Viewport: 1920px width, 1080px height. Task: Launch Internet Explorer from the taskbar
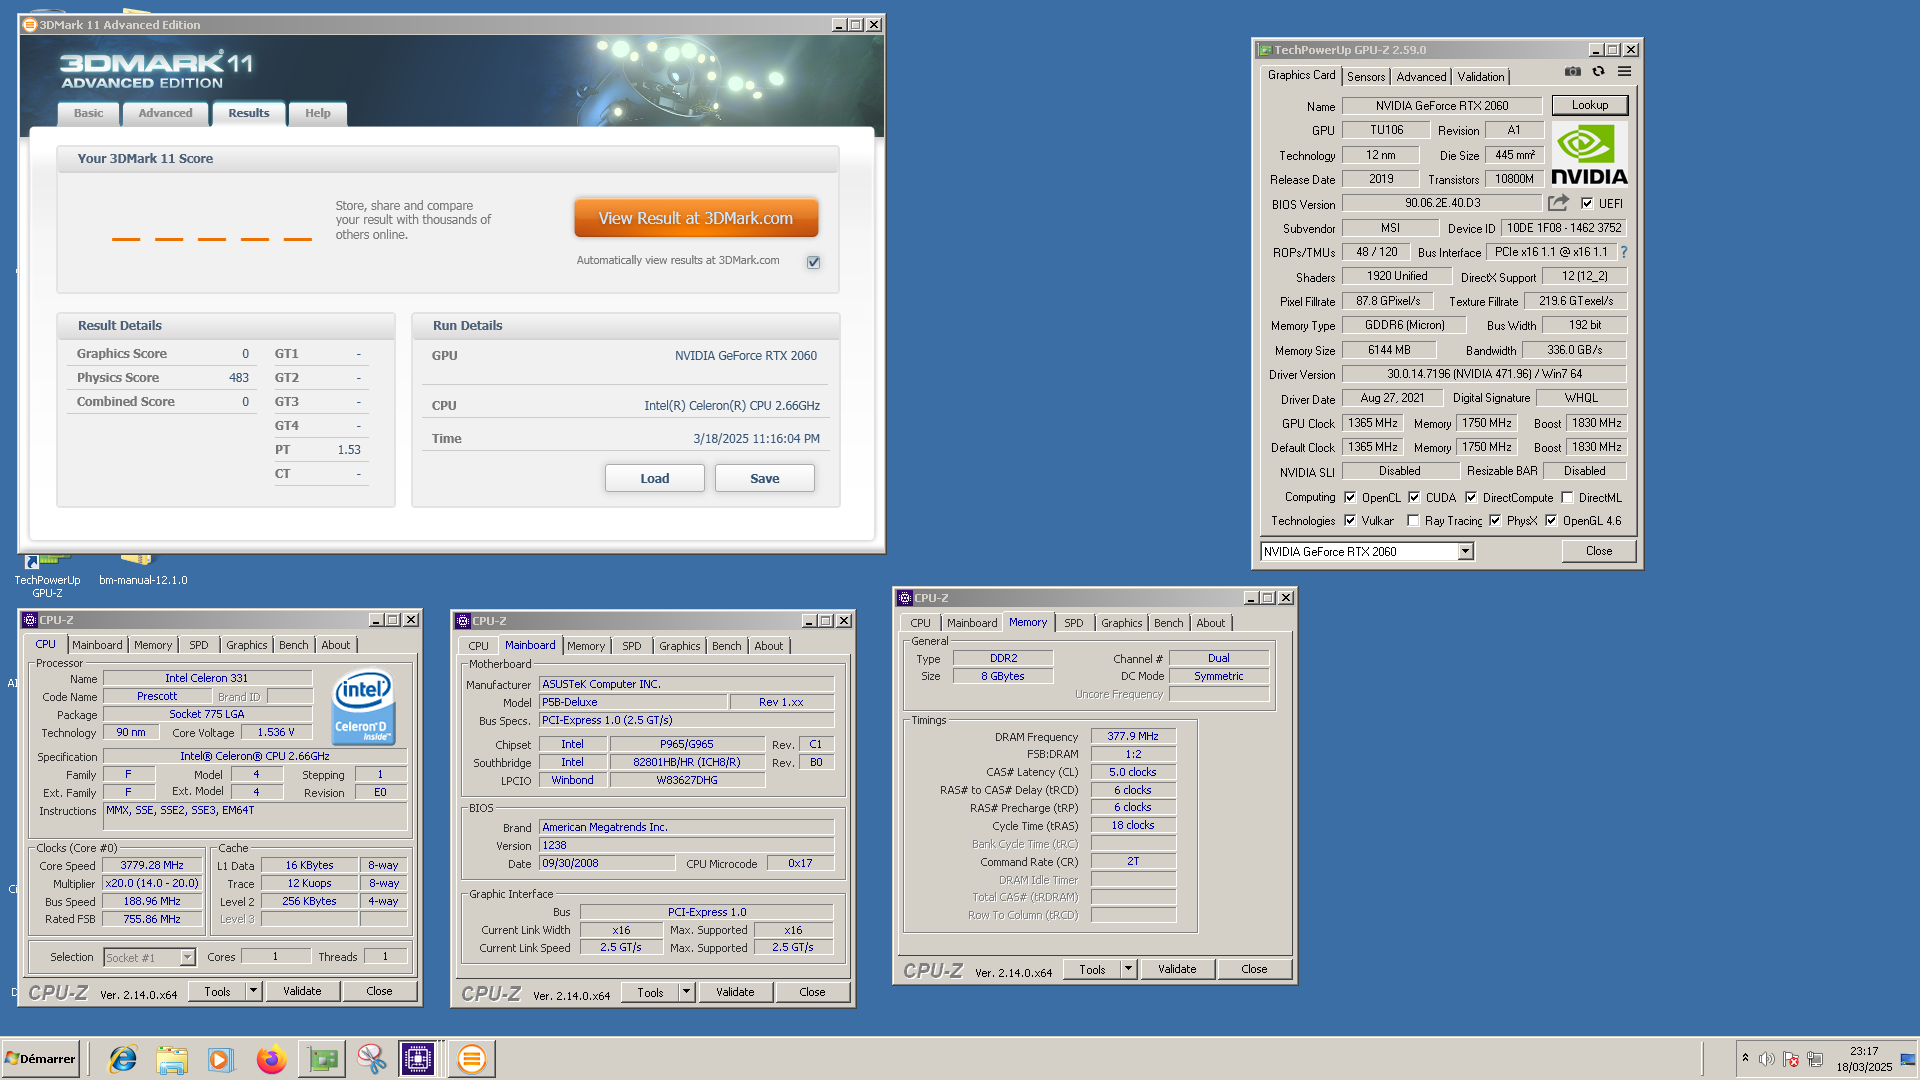(123, 1058)
